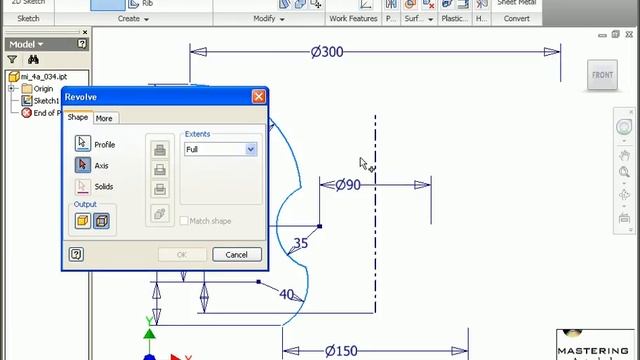Click the Solids selector button

coord(82,186)
